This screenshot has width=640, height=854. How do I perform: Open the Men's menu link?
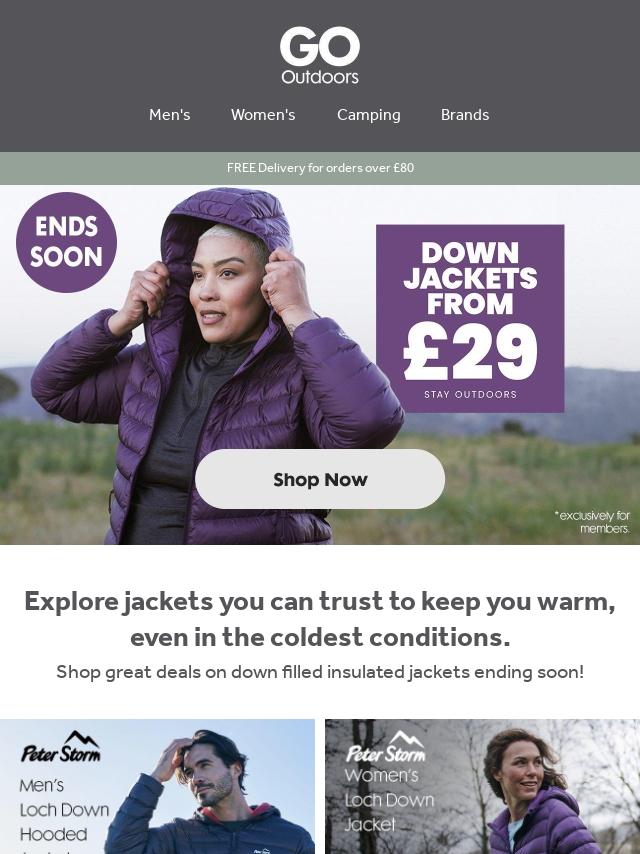169,115
